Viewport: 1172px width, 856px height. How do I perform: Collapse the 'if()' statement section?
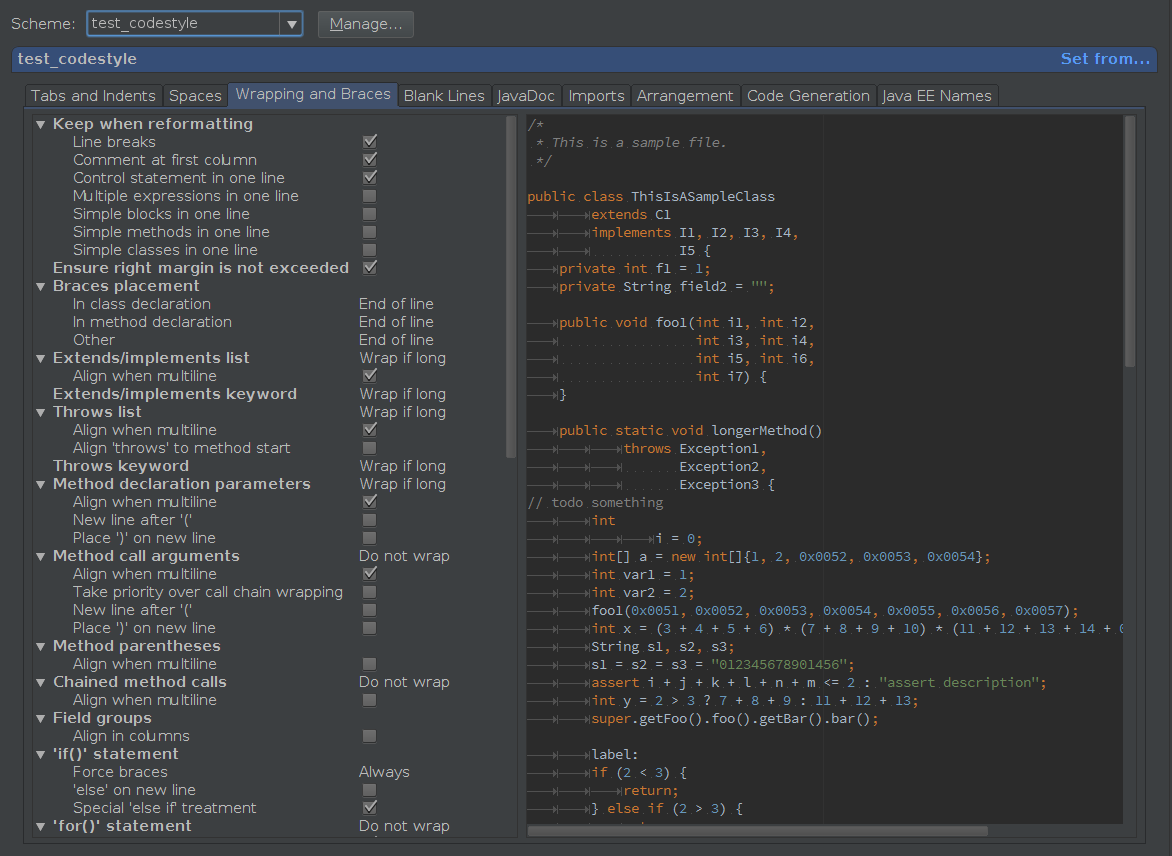point(39,753)
